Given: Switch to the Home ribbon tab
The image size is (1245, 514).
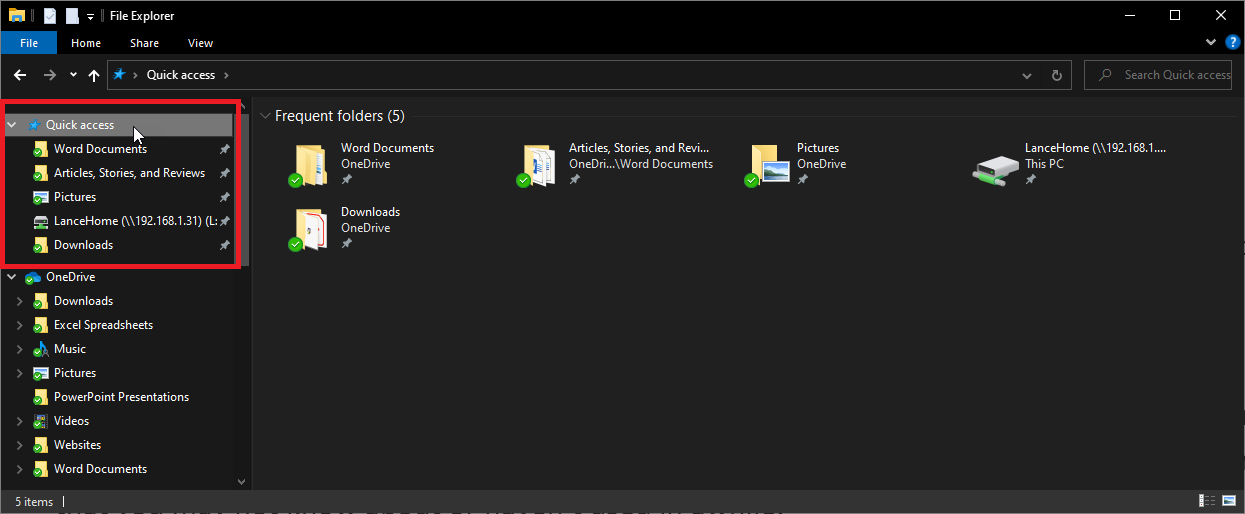Looking at the screenshot, I should (x=86, y=43).
